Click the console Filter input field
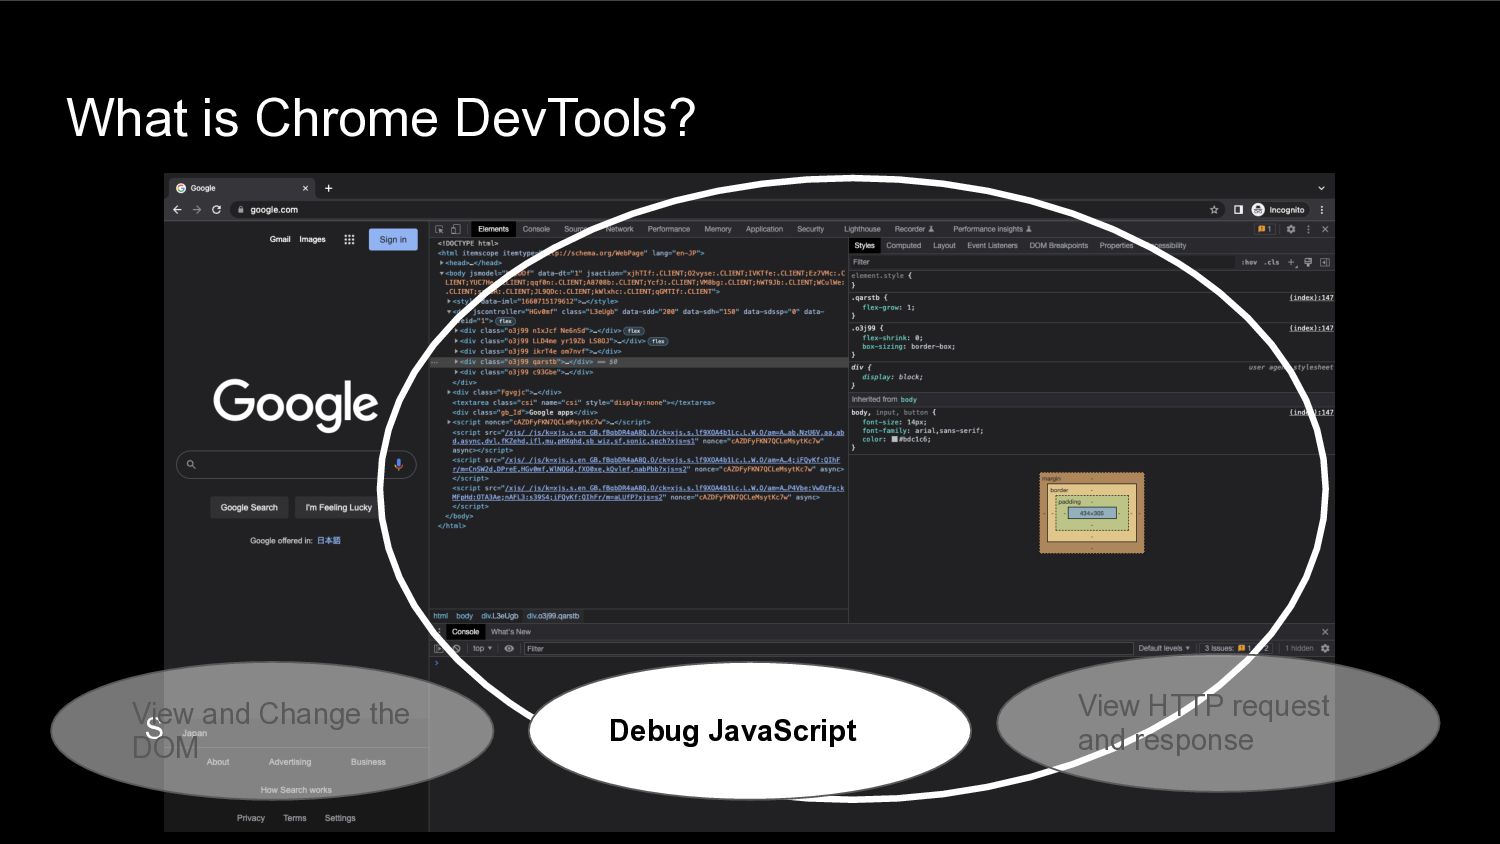The image size is (1500, 844). point(828,648)
